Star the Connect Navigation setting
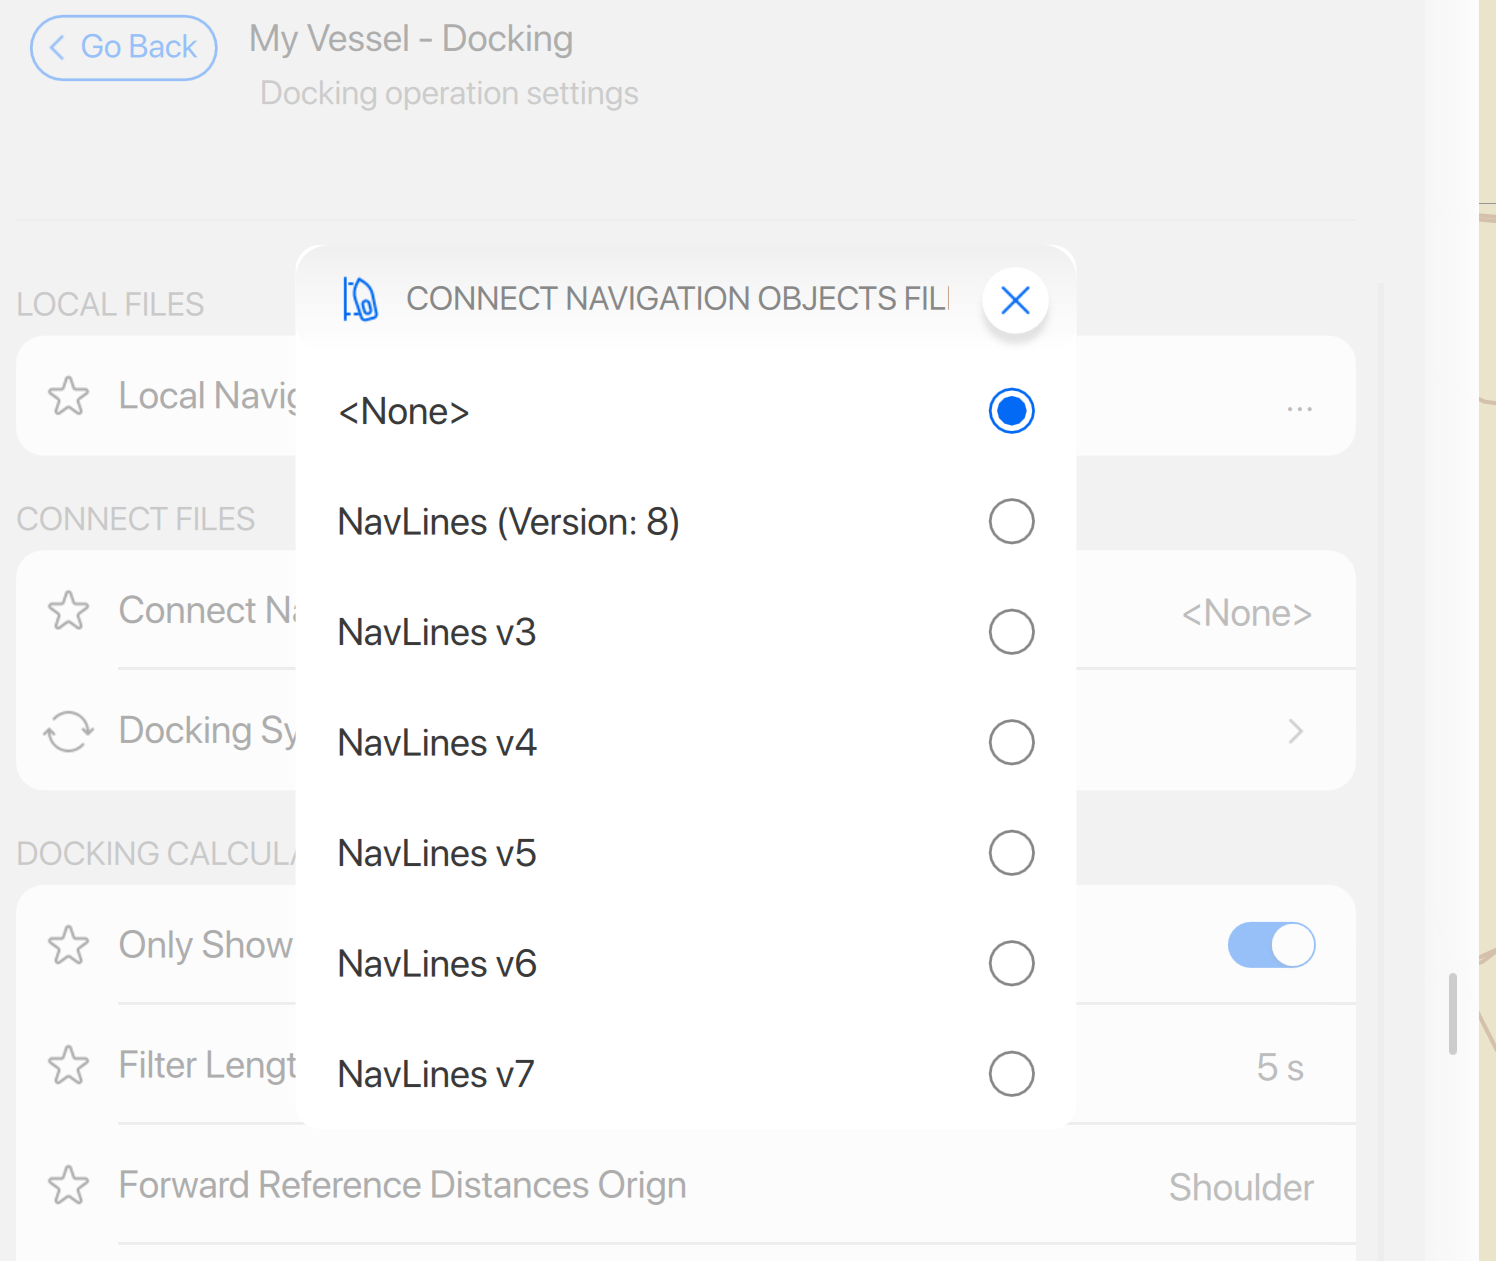The image size is (1496, 1261). (68, 611)
